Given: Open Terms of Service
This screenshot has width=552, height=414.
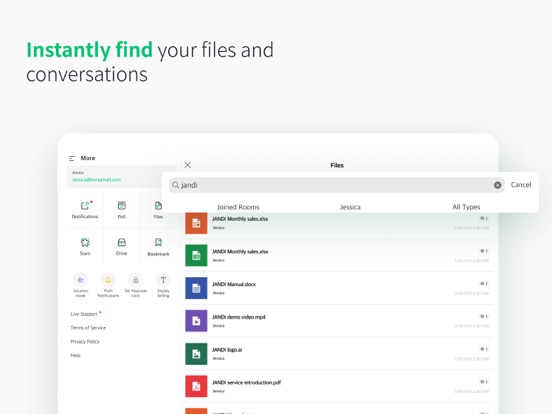Looking at the screenshot, I should point(88,328).
